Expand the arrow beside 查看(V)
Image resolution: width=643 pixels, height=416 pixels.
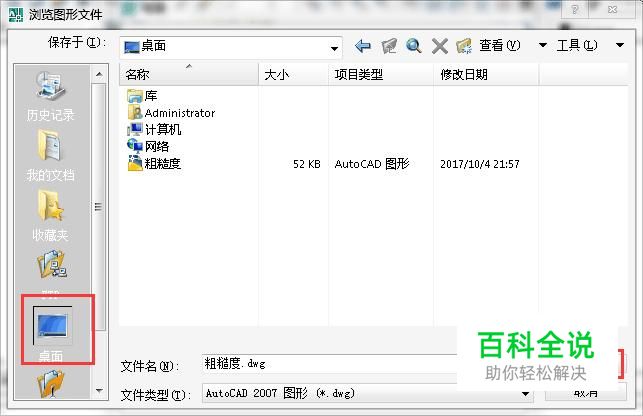coord(543,45)
